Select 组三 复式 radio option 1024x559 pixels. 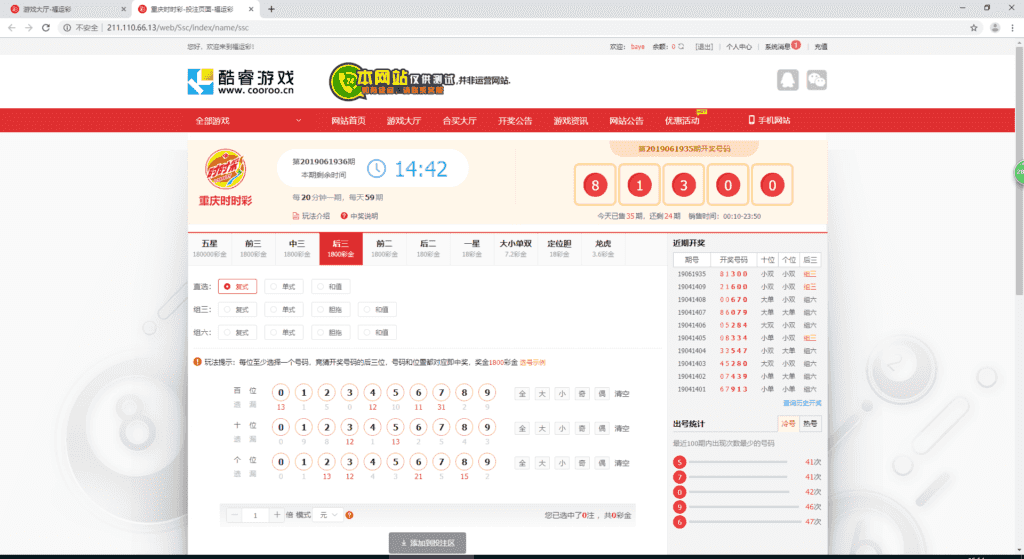coord(237,310)
